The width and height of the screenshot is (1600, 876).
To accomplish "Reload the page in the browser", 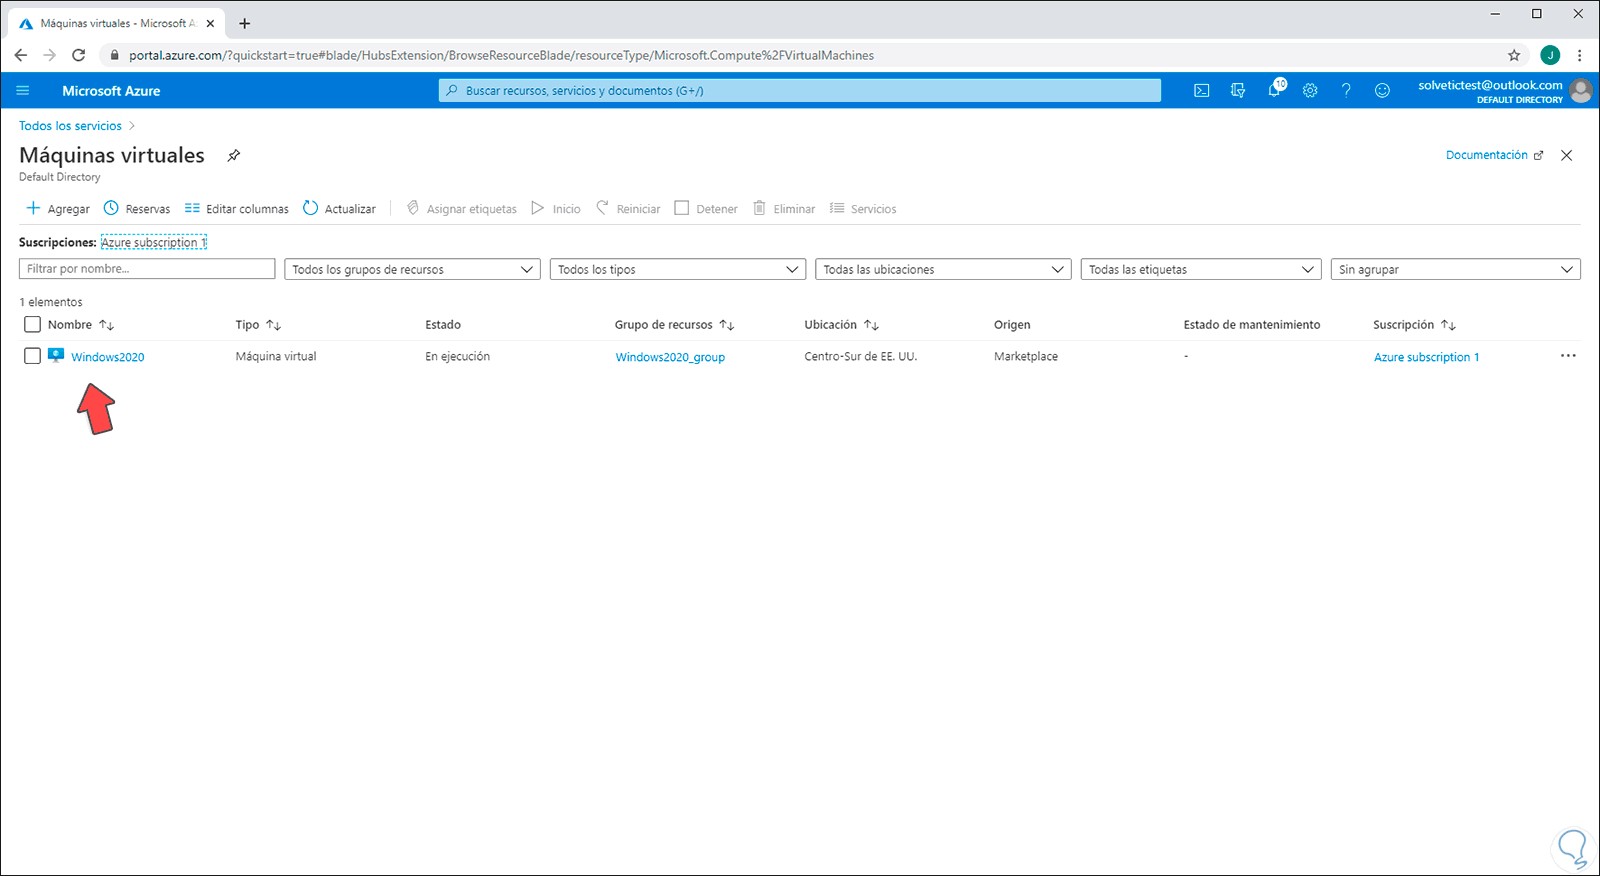I will pos(79,55).
